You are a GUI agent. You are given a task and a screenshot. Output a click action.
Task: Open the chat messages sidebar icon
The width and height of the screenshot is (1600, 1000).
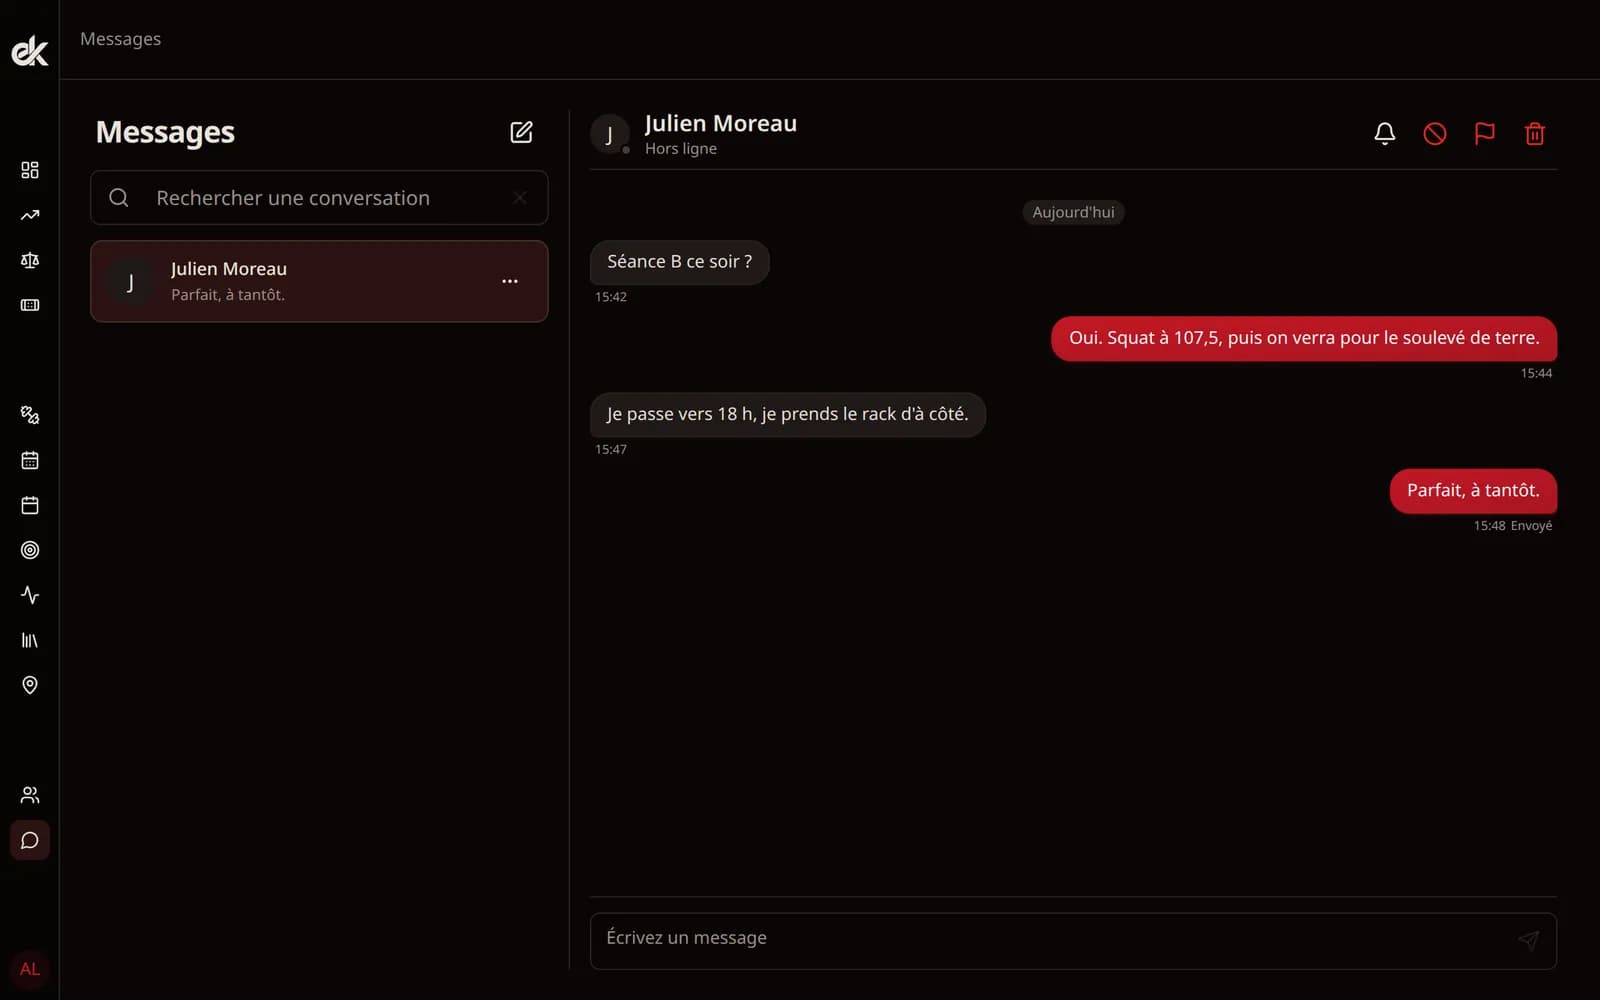pos(30,840)
